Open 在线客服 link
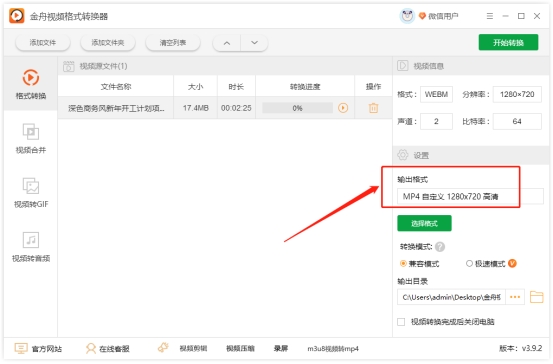The height and width of the screenshot is (364, 553). click(x=114, y=349)
